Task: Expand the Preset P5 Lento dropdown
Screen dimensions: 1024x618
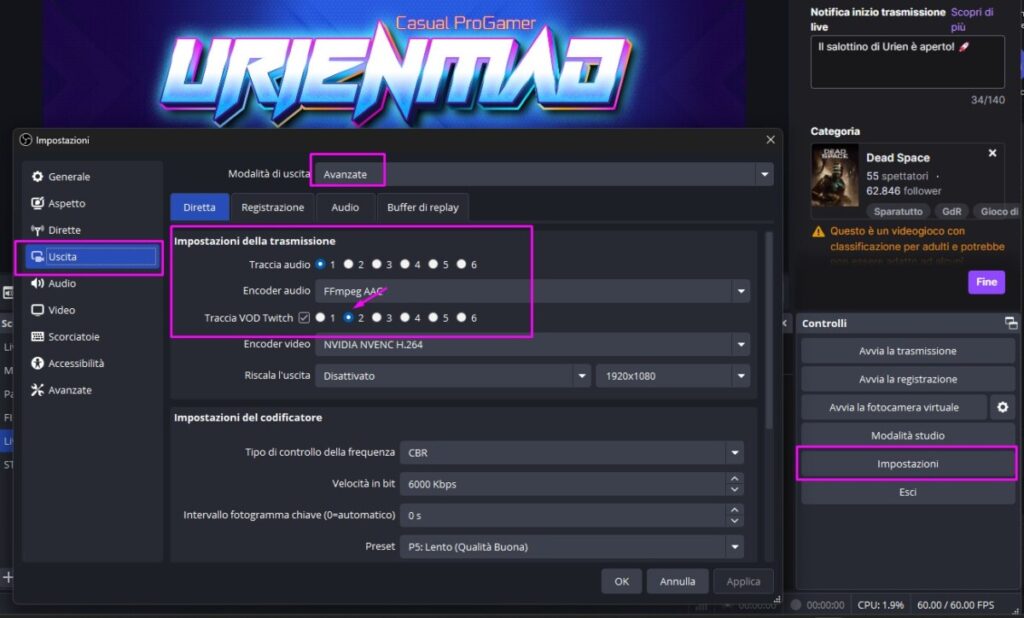Action: 735,547
